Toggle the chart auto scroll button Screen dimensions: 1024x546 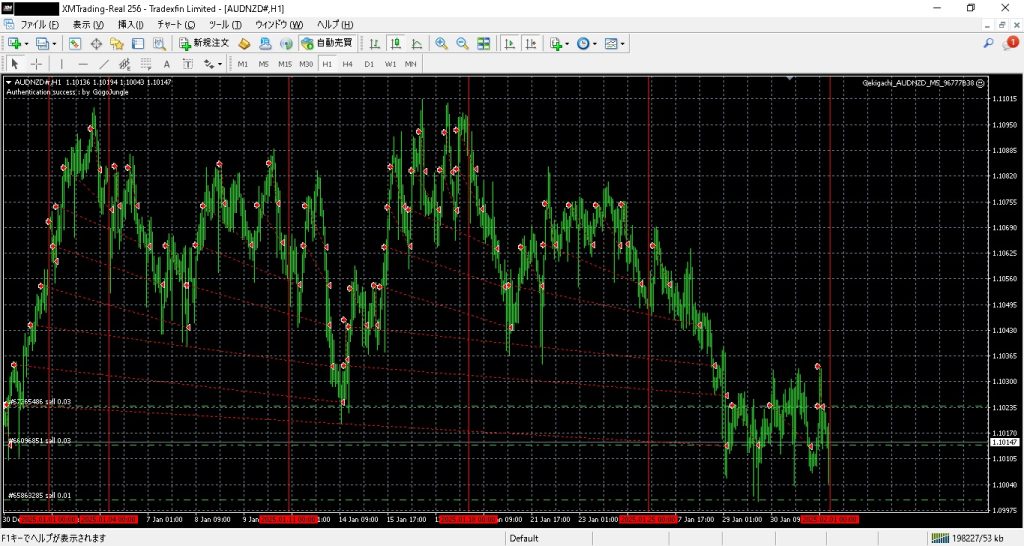tap(509, 44)
